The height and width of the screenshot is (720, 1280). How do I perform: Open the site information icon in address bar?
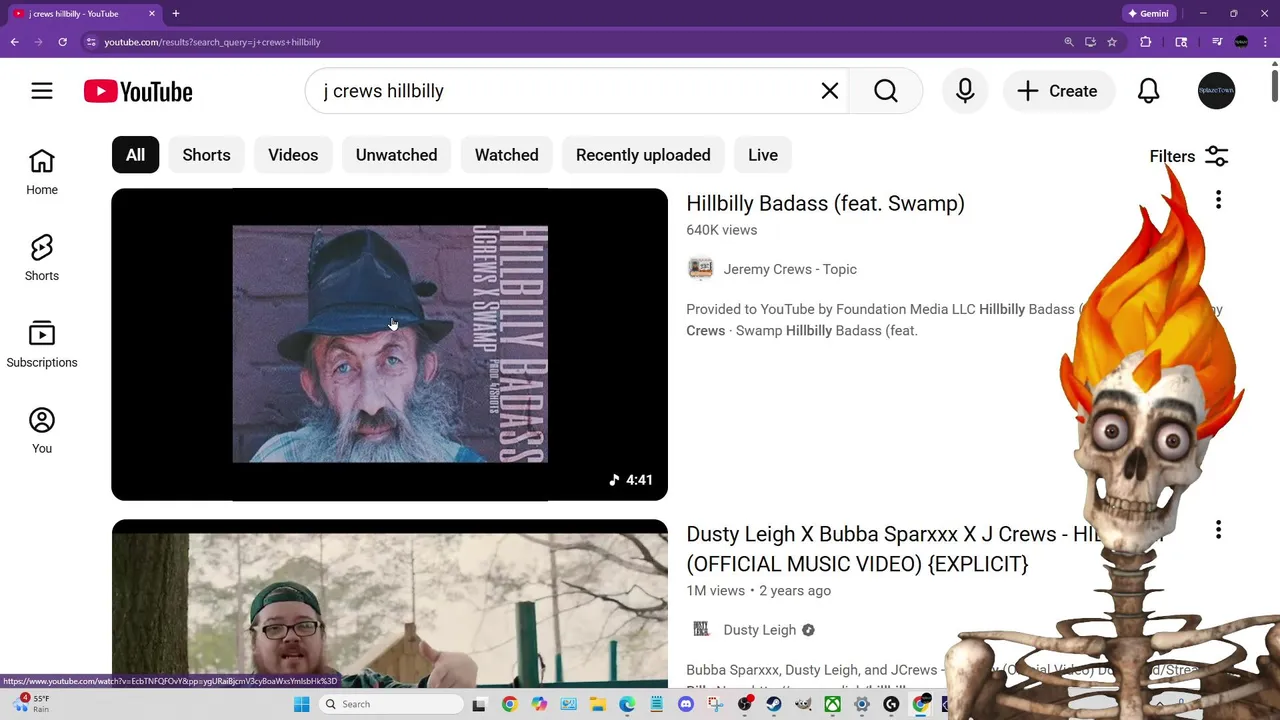pyautogui.click(x=91, y=42)
